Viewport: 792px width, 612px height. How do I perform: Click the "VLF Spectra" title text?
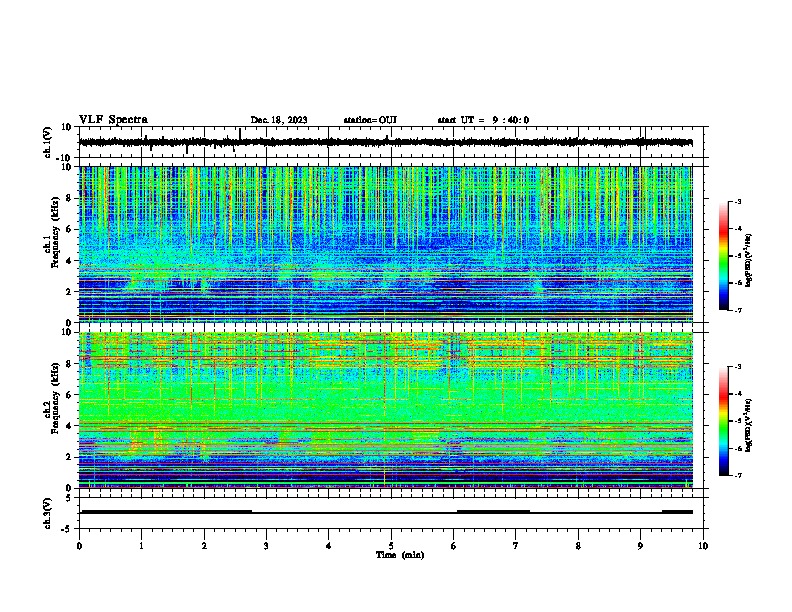[x=113, y=120]
